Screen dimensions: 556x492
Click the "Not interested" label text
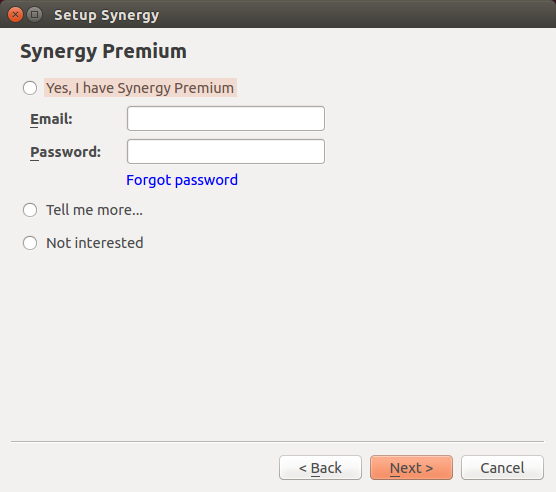click(95, 243)
